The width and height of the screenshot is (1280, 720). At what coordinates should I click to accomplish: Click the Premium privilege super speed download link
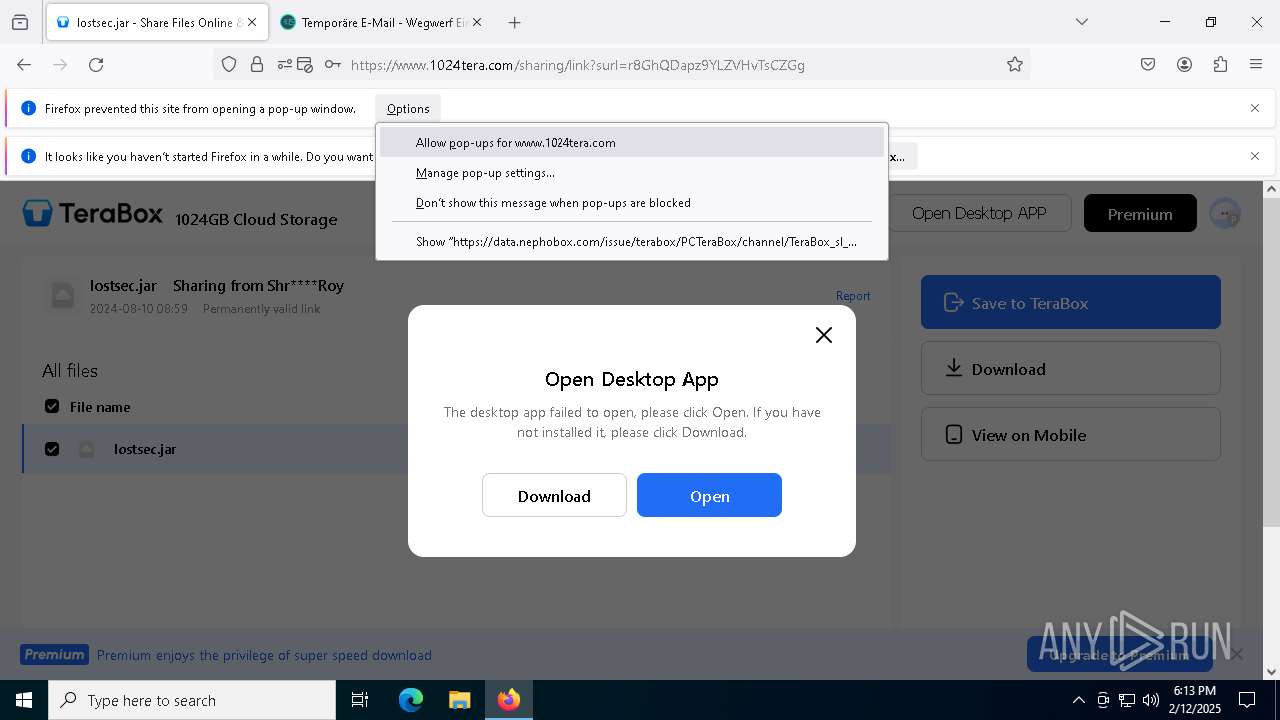(x=264, y=655)
